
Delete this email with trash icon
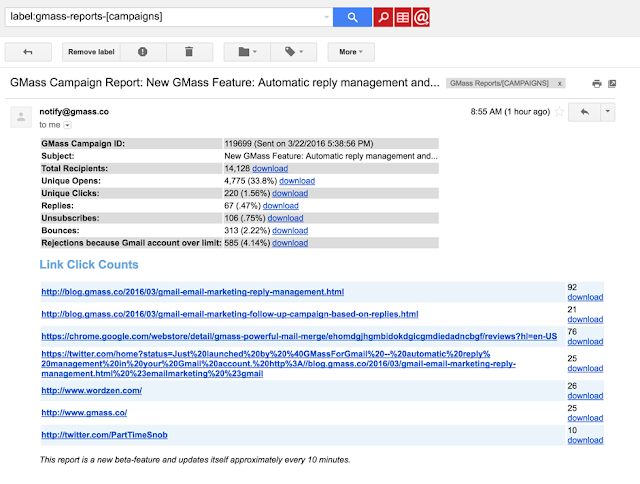189,52
